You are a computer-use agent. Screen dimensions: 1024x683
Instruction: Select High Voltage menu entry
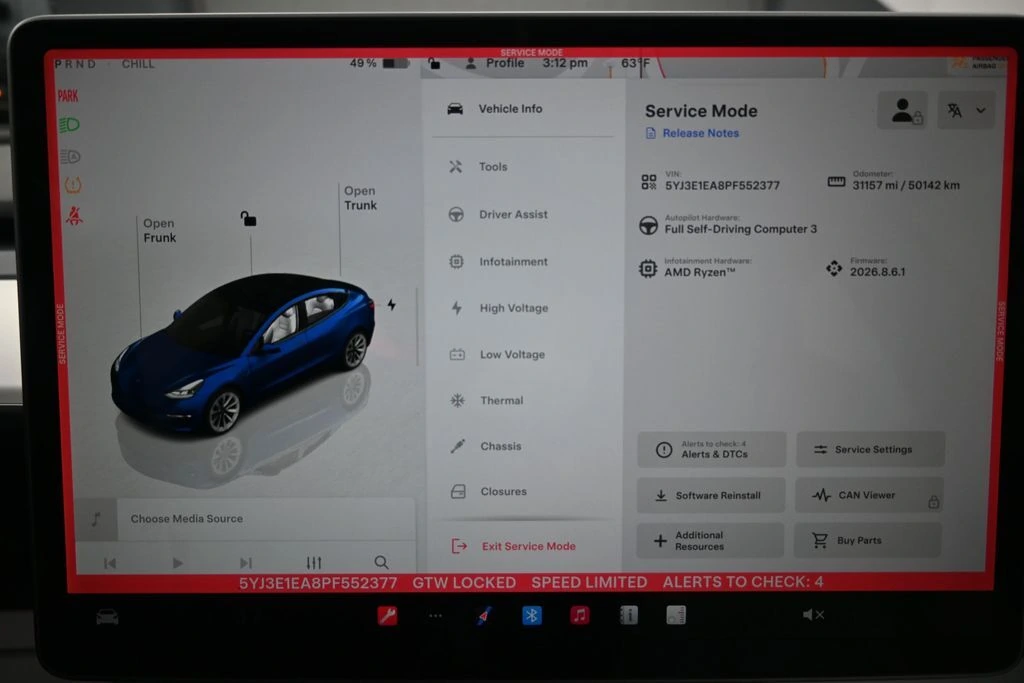[x=498, y=308]
